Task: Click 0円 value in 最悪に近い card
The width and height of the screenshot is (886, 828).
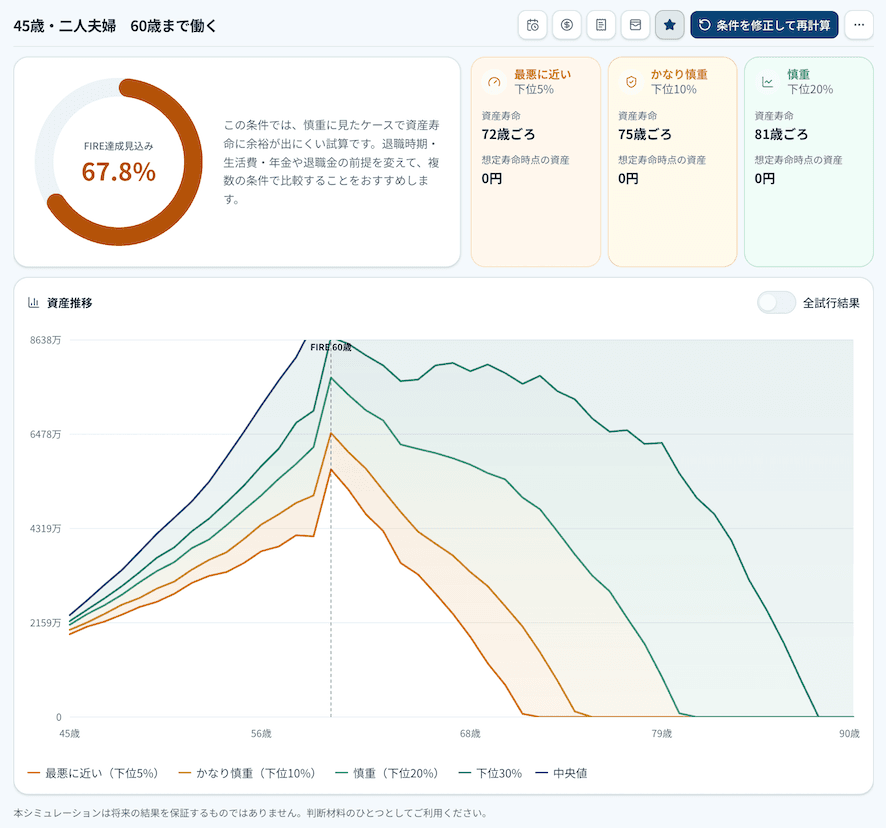Action: pyautogui.click(x=492, y=179)
